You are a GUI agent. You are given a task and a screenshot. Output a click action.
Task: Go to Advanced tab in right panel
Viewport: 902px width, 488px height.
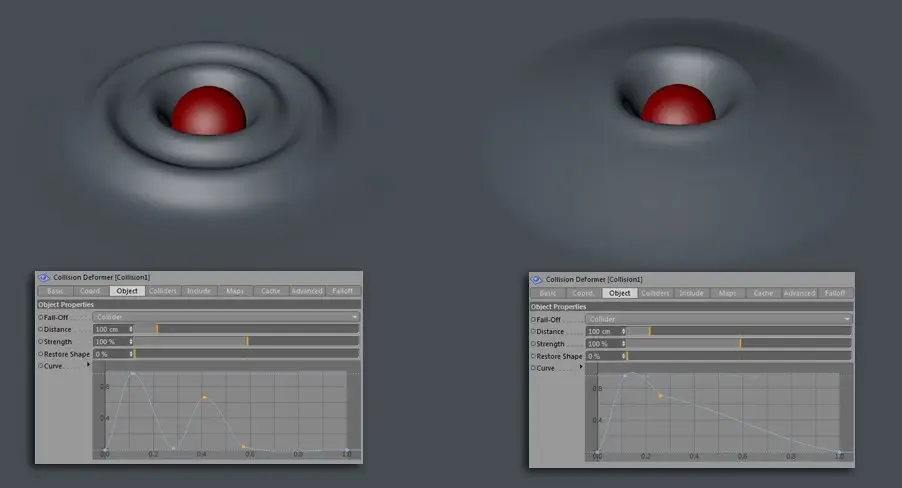(x=799, y=293)
